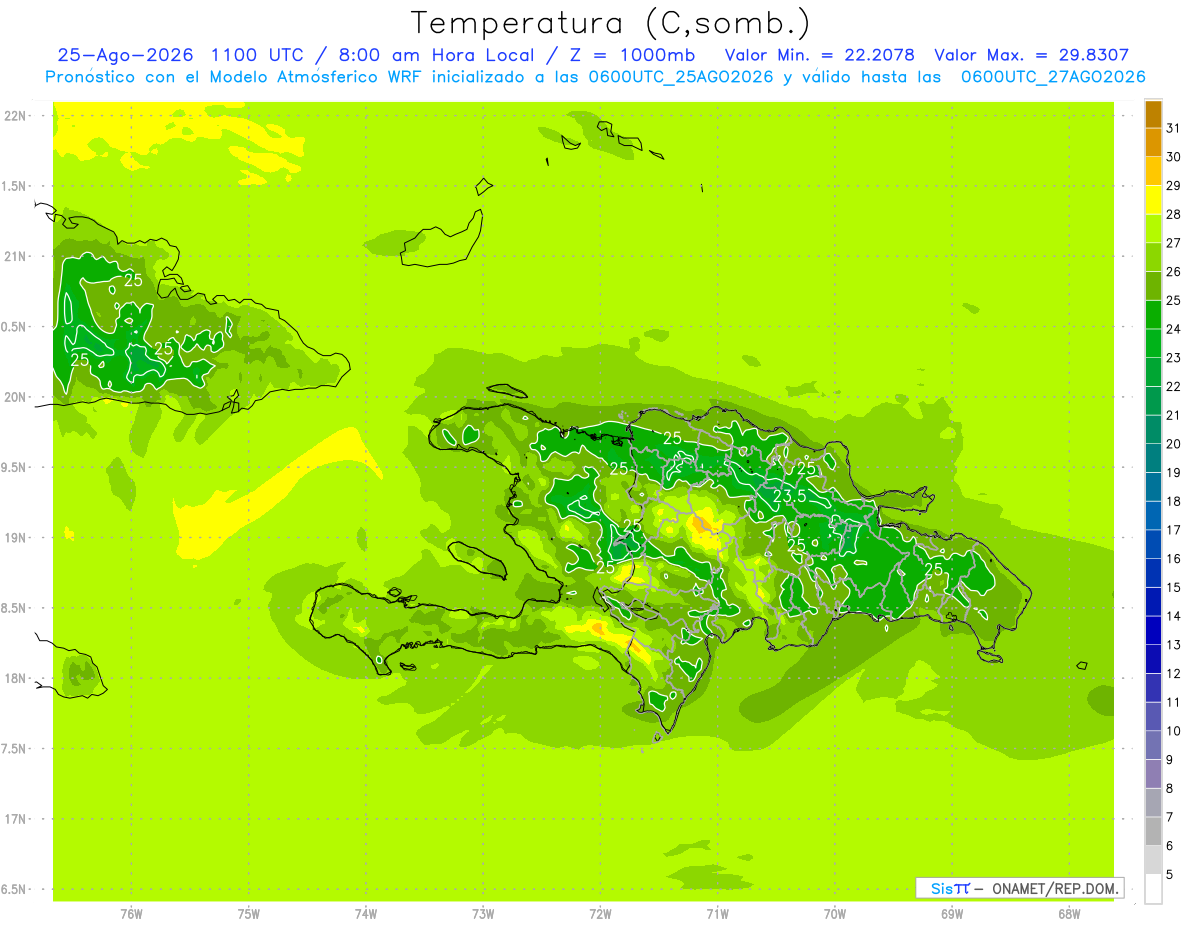Screen dimensions: 1200x927
Task: Click the "Temperatura (C,somb.)" map title
Action: point(611,23)
